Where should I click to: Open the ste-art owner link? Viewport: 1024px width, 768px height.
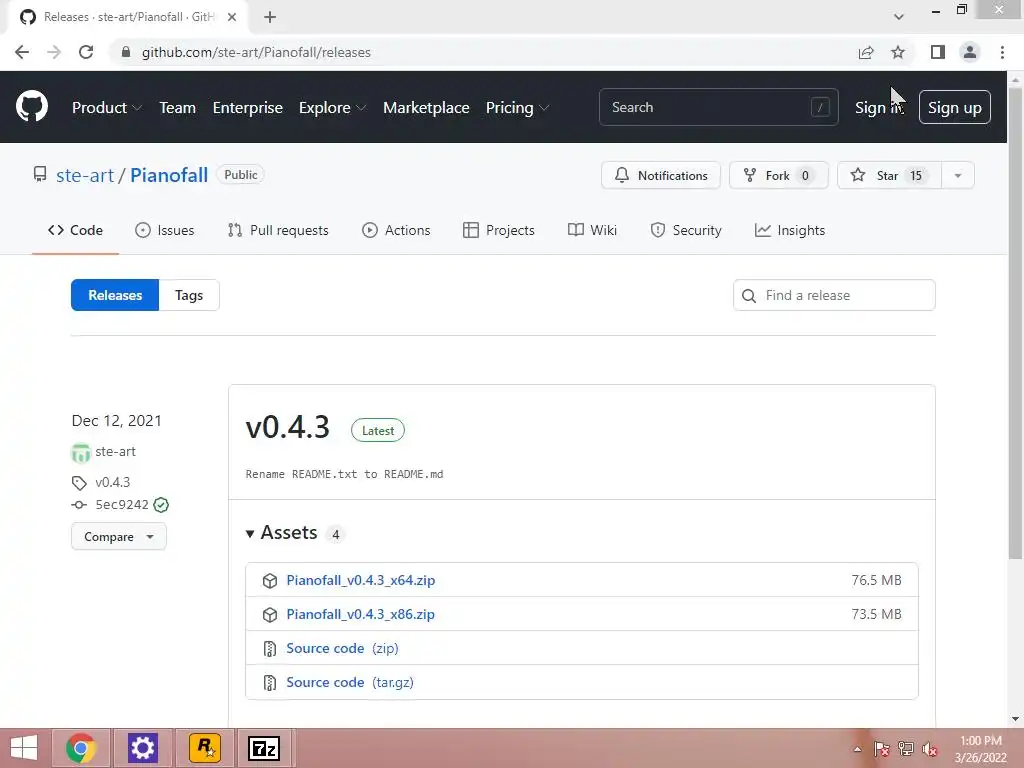85,176
